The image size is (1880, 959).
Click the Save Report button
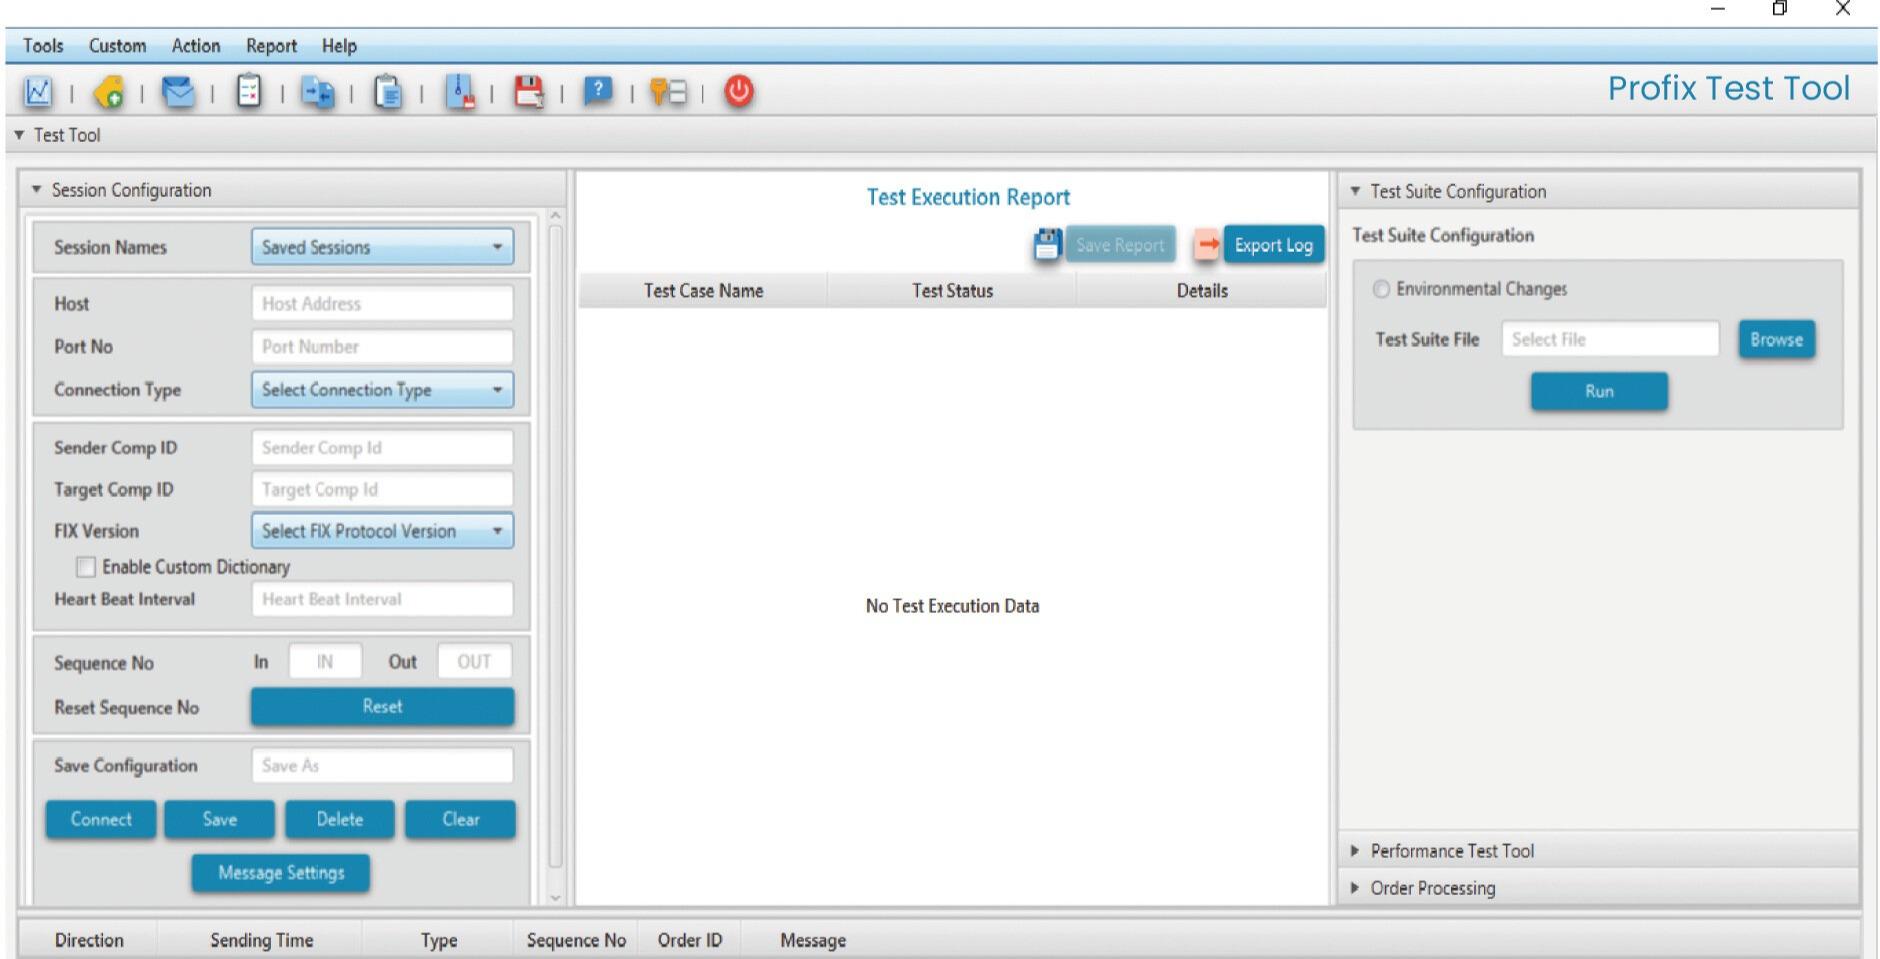(1120, 245)
